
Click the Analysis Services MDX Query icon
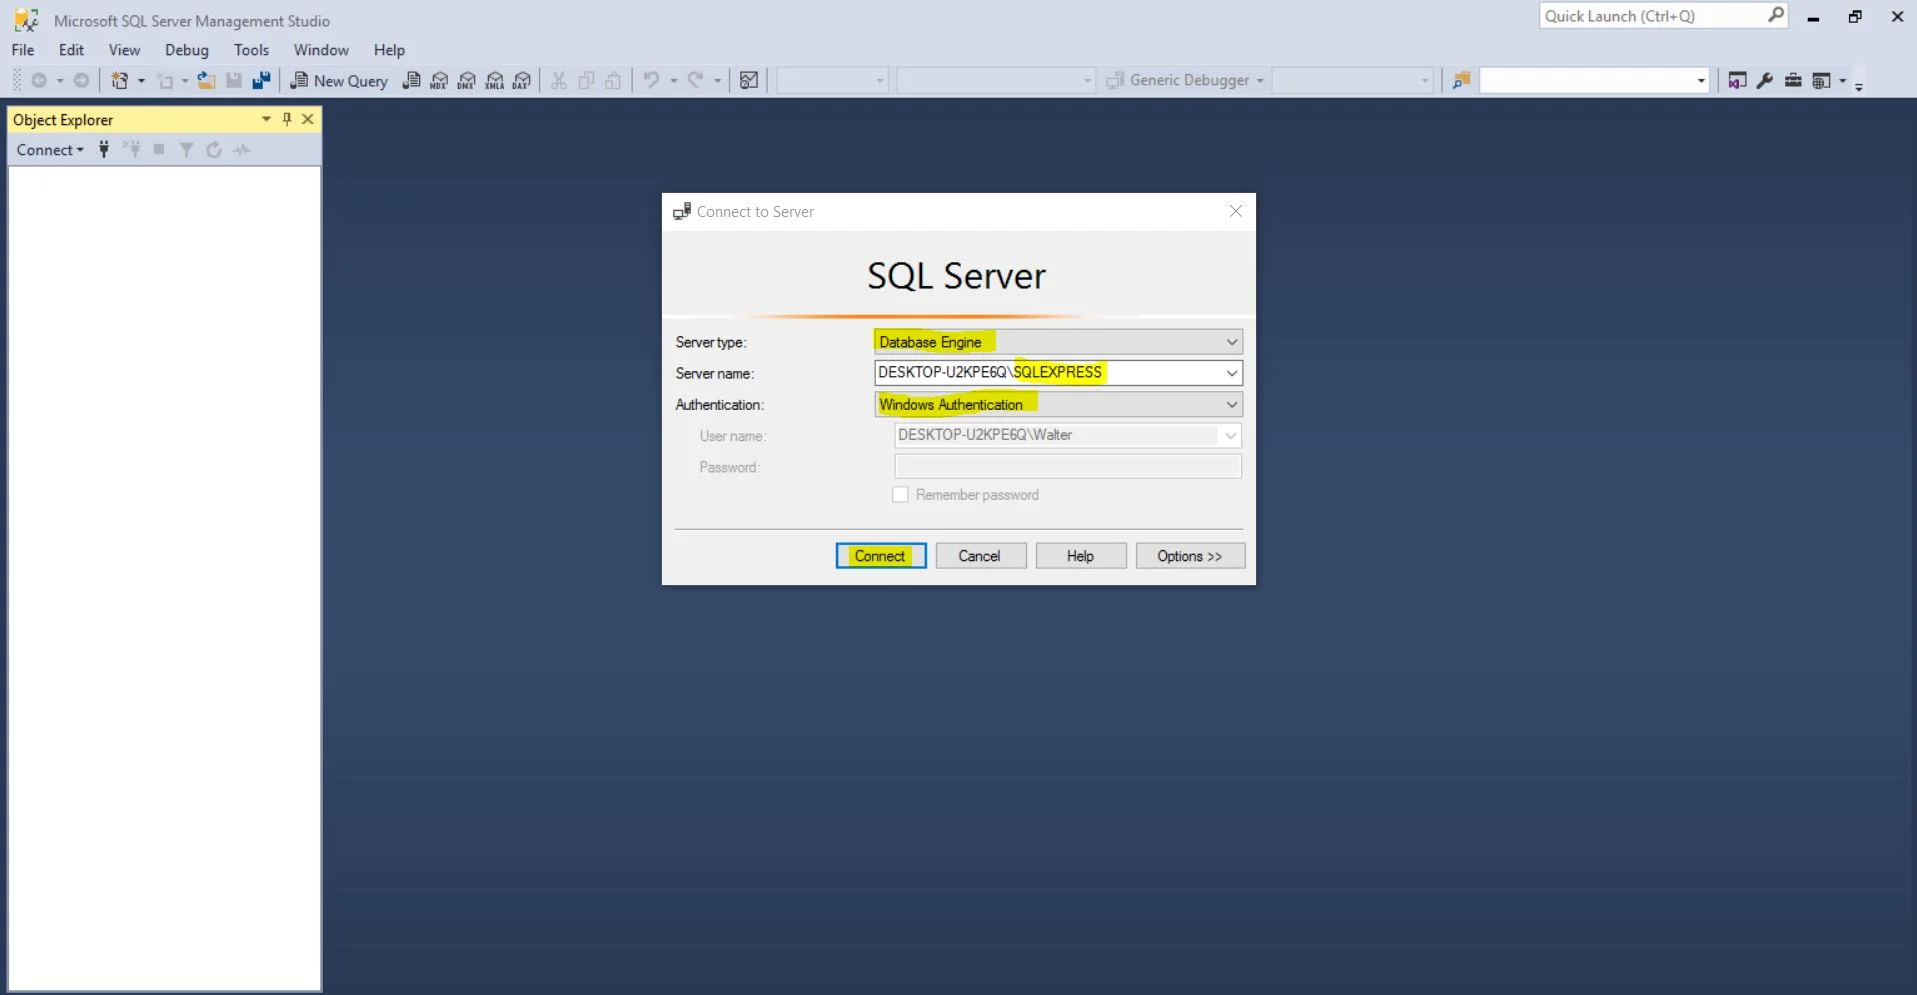pos(439,81)
